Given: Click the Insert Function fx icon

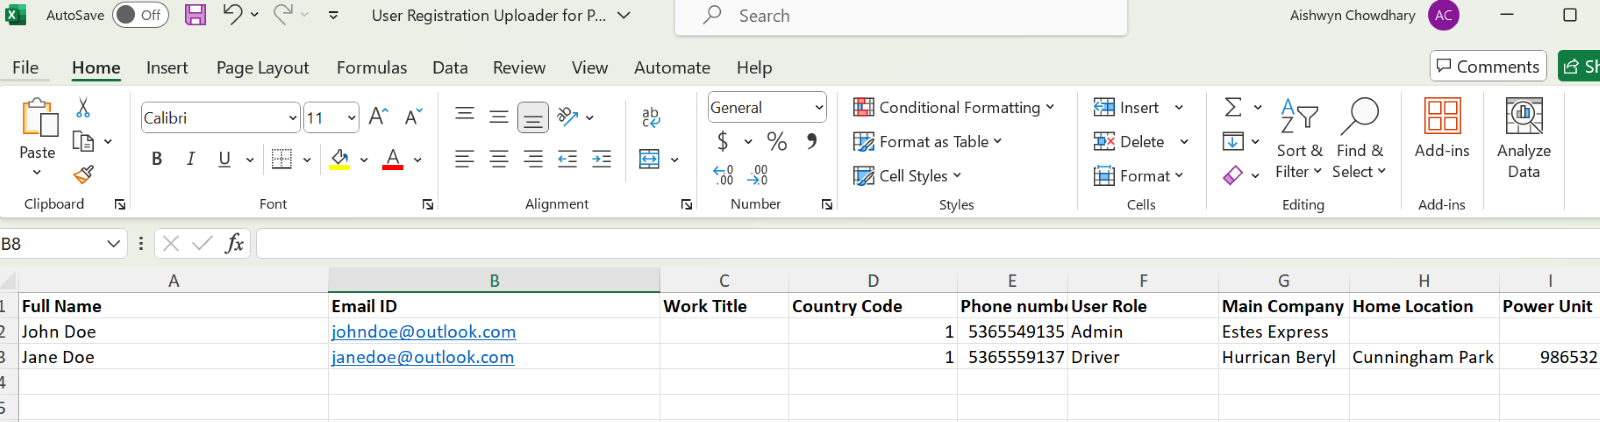Looking at the screenshot, I should coord(234,243).
